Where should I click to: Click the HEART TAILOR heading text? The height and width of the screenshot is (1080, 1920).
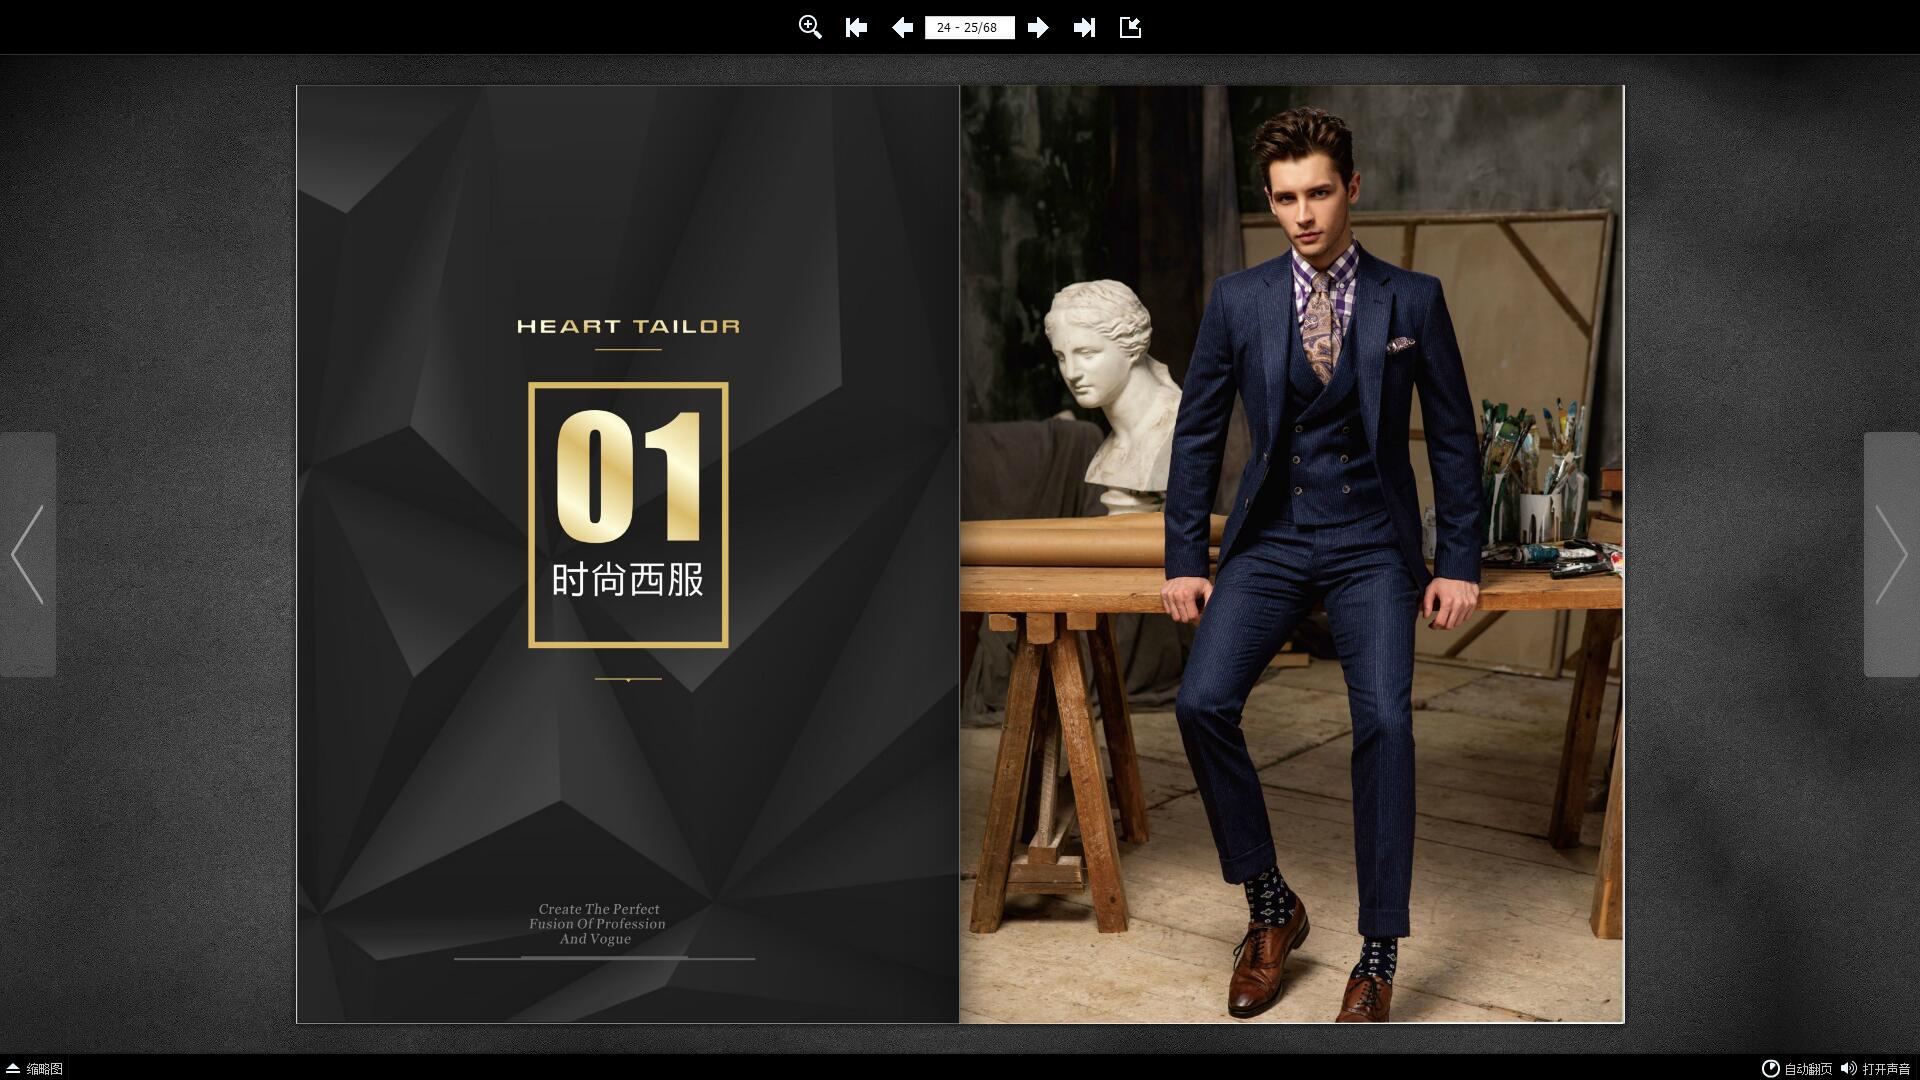pyautogui.click(x=628, y=326)
